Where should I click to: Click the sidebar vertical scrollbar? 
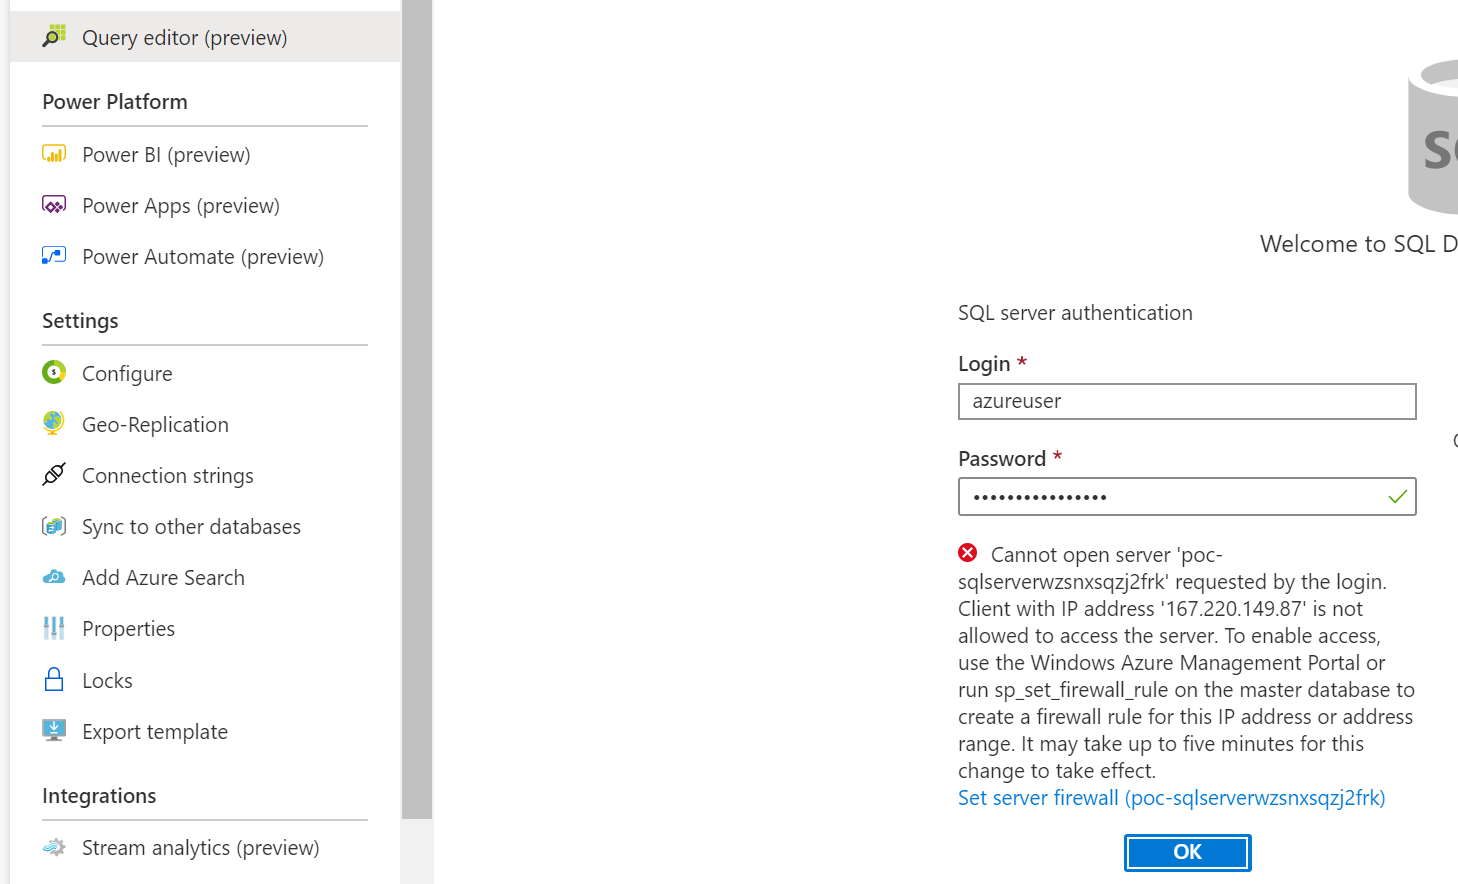(417, 410)
